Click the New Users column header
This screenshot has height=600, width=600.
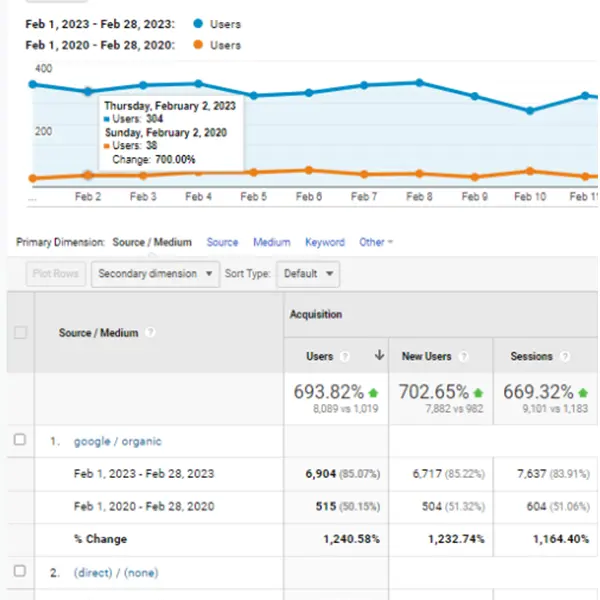(426, 356)
